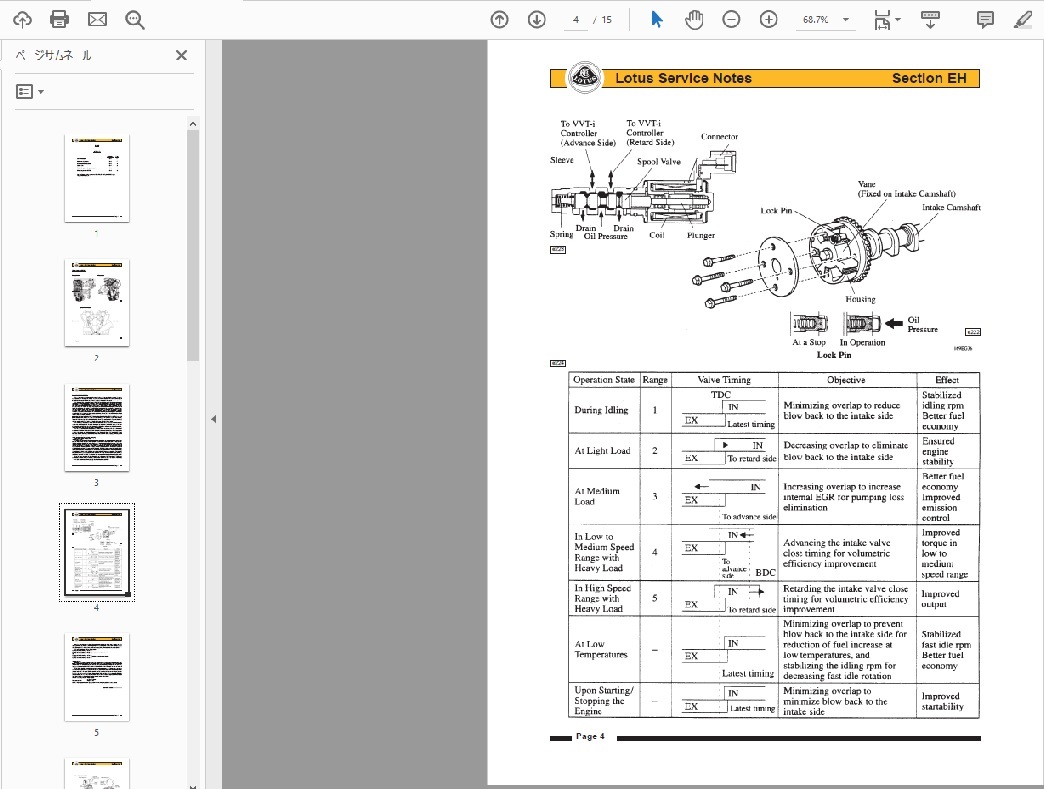The image size is (1044, 789).
Task: Go to next page arrow button
Action: [537, 20]
